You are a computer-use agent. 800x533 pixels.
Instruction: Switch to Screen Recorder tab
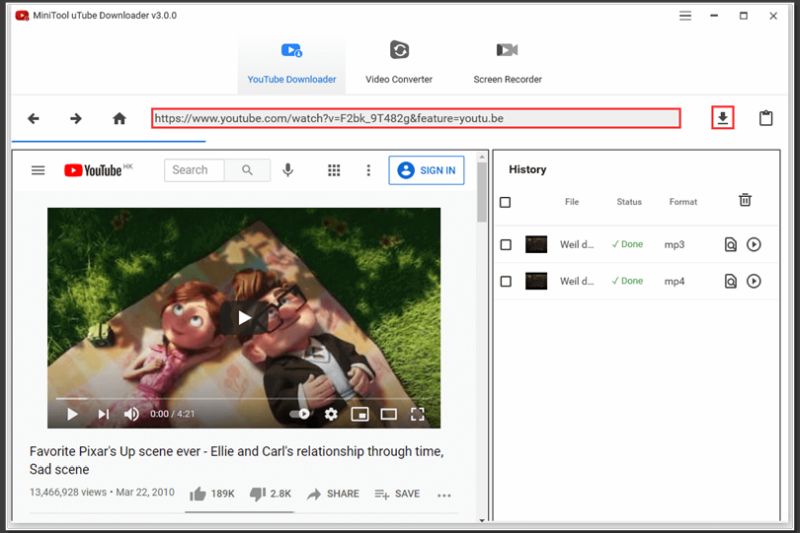(x=507, y=64)
